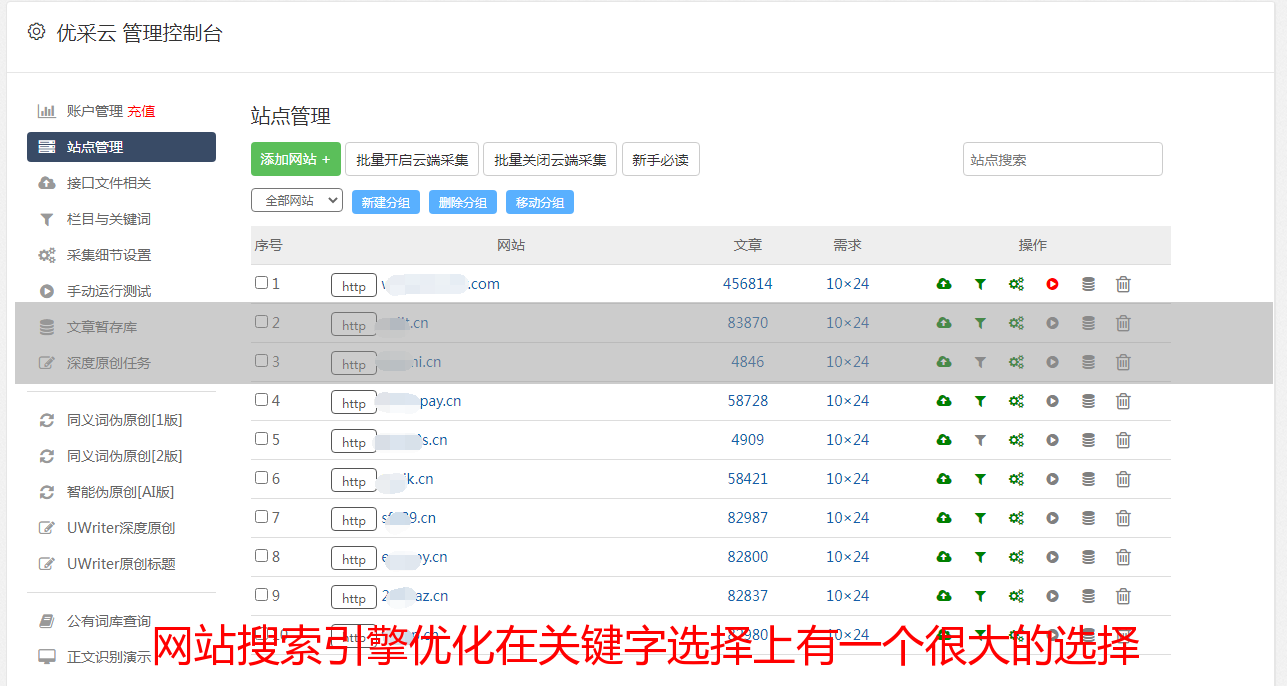Open 栏目与关键词 in the sidebar
This screenshot has width=1287, height=686.
pos(109,219)
